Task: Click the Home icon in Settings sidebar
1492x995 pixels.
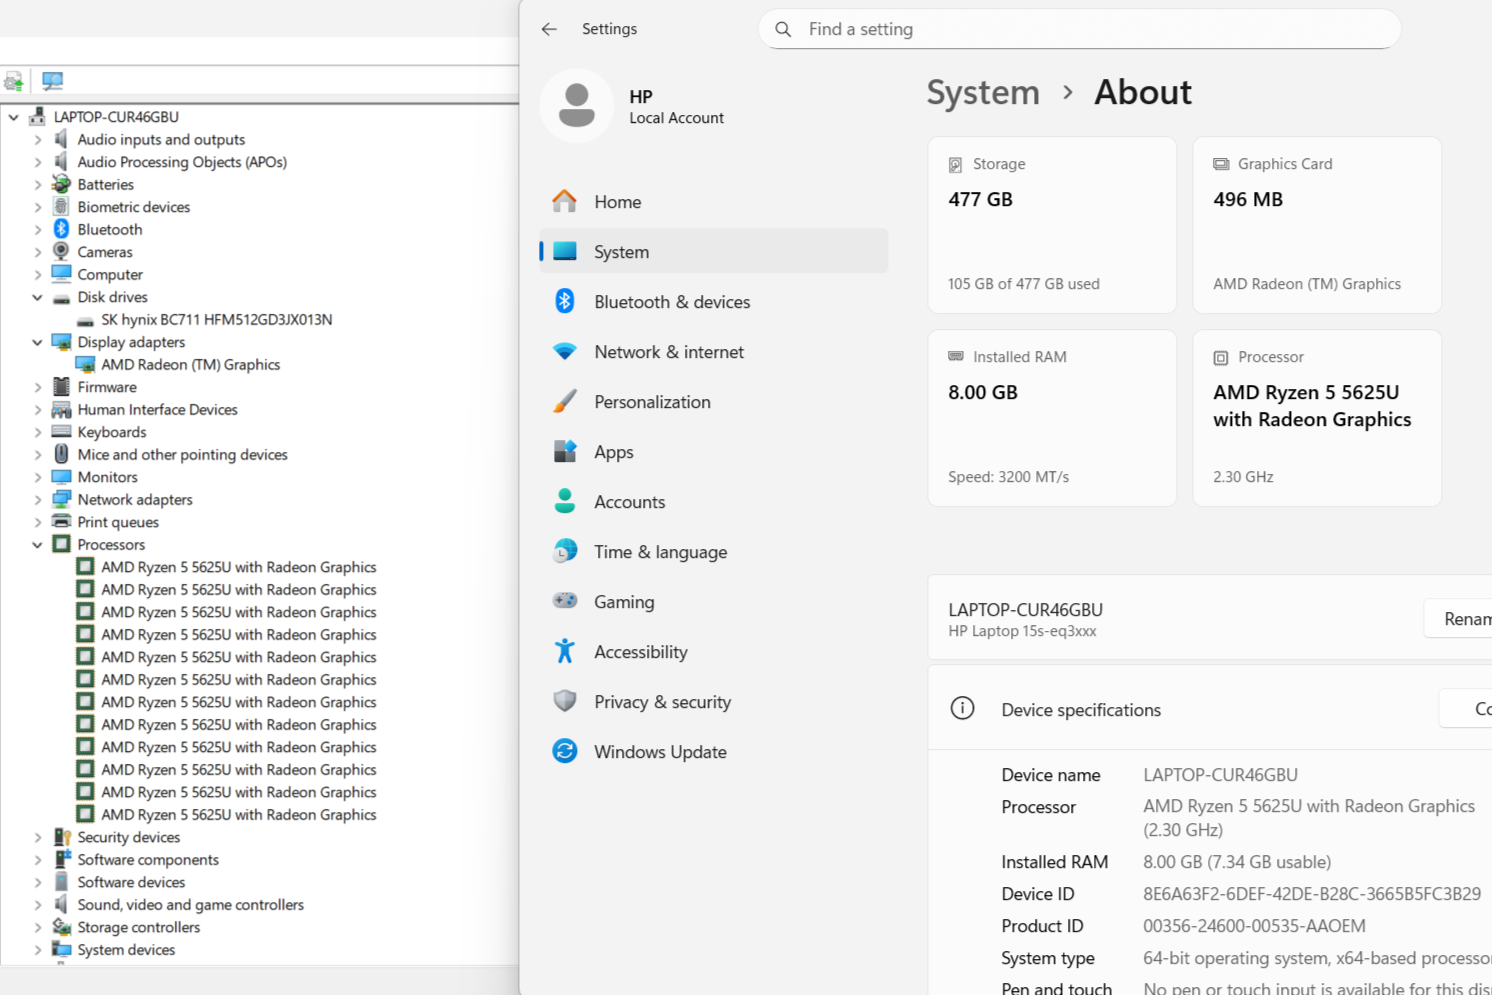Action: [565, 201]
